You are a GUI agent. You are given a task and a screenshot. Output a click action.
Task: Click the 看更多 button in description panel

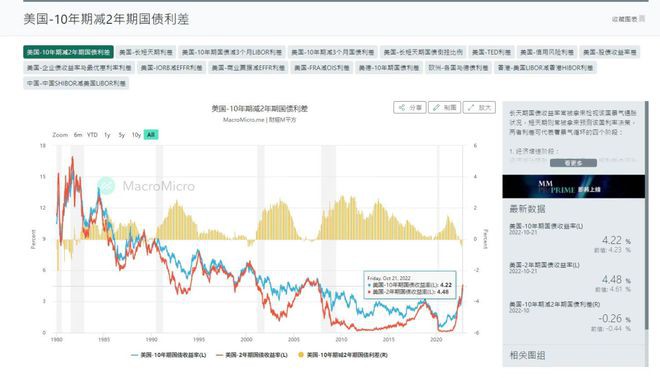[x=573, y=163]
